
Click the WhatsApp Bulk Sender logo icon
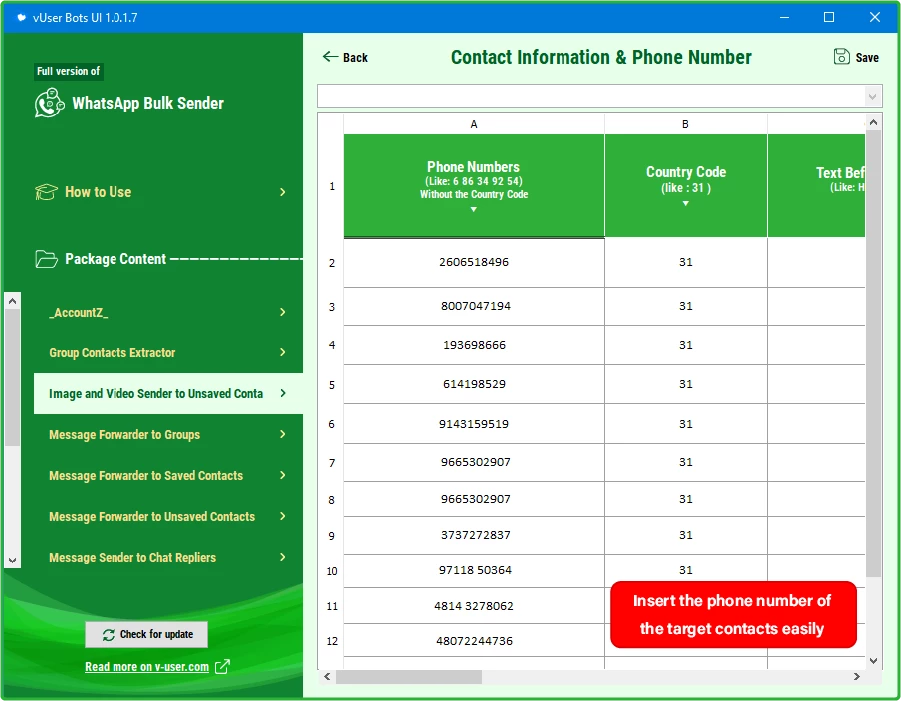point(49,103)
